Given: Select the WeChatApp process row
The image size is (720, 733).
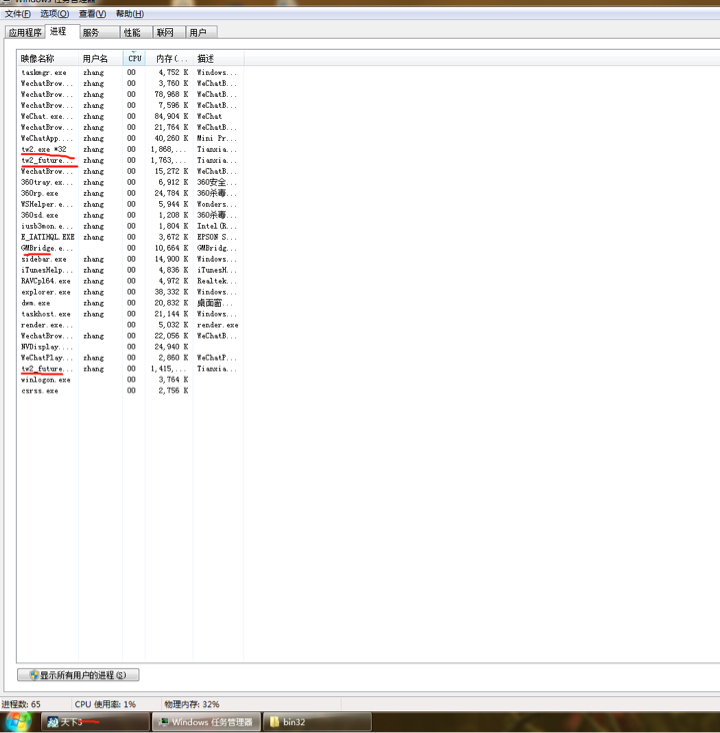Looking at the screenshot, I should [130, 138].
